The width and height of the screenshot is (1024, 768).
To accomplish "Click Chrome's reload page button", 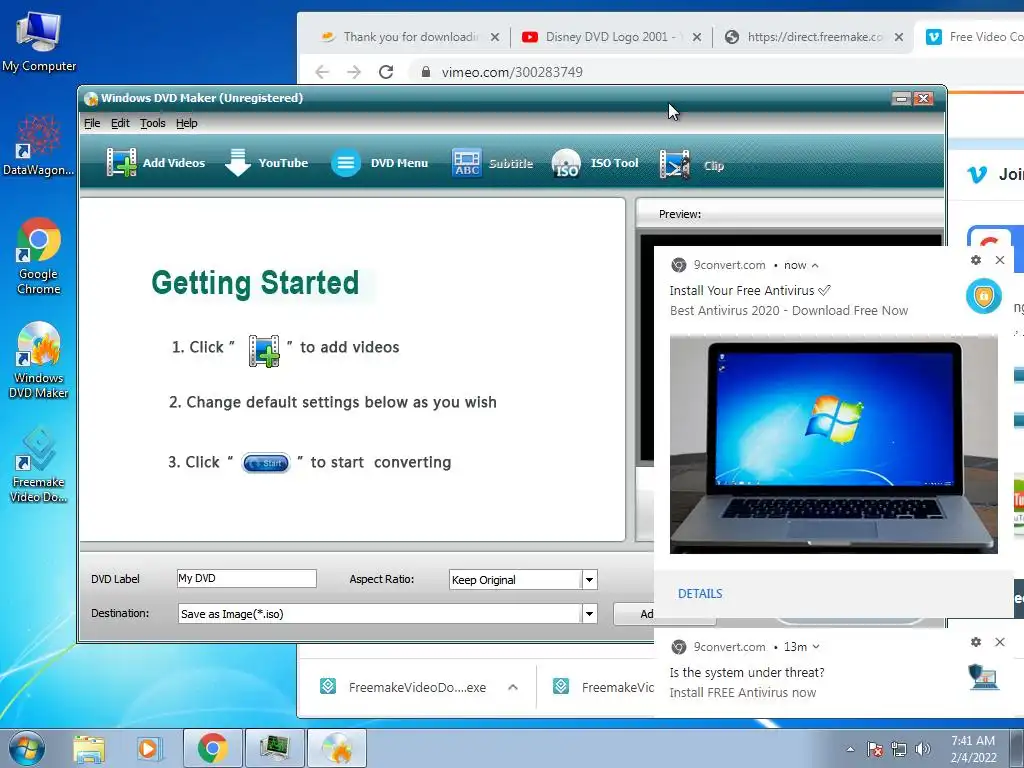I will [x=386, y=72].
